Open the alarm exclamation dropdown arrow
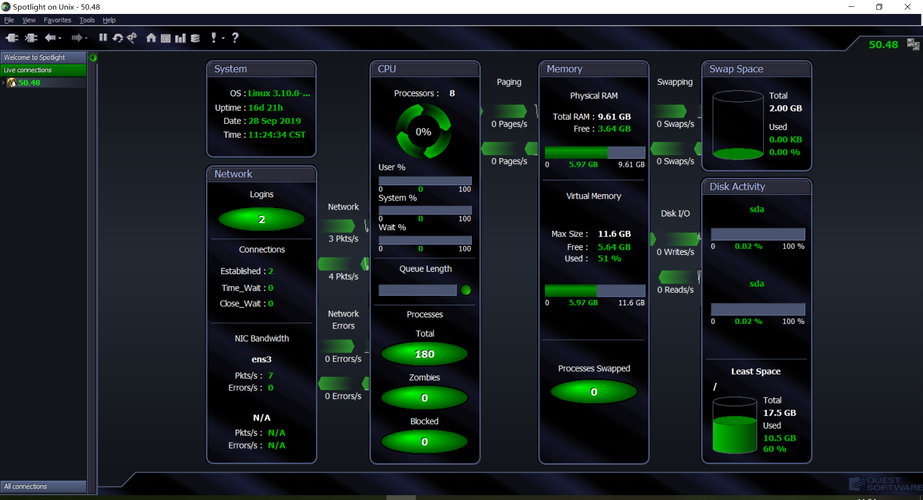923x500 pixels. click(x=223, y=38)
